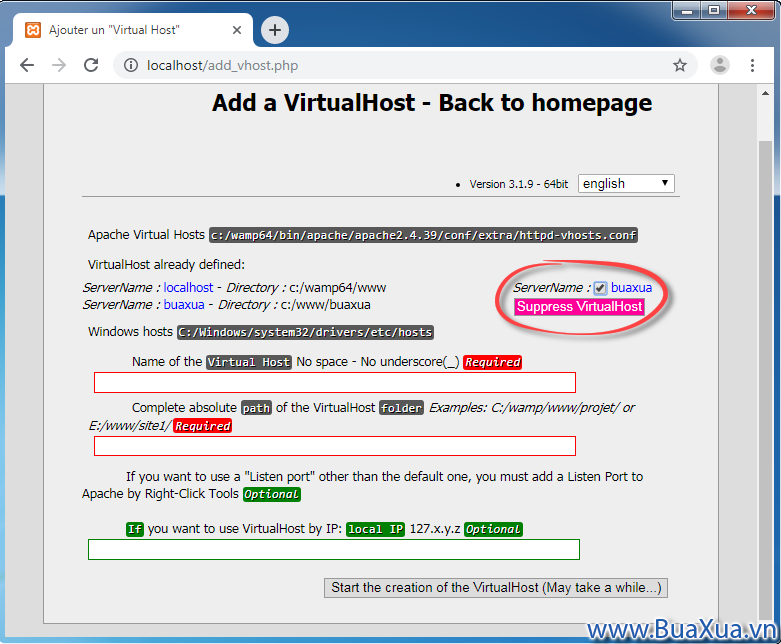
Task: Focus the absolute path folder input field
Action: (x=335, y=446)
